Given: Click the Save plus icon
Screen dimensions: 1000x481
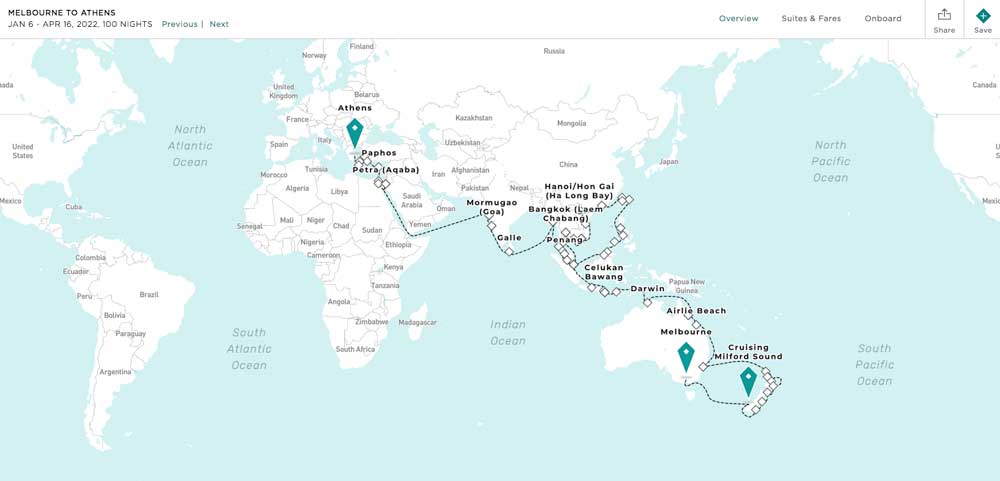Looking at the screenshot, I should tap(982, 15).
